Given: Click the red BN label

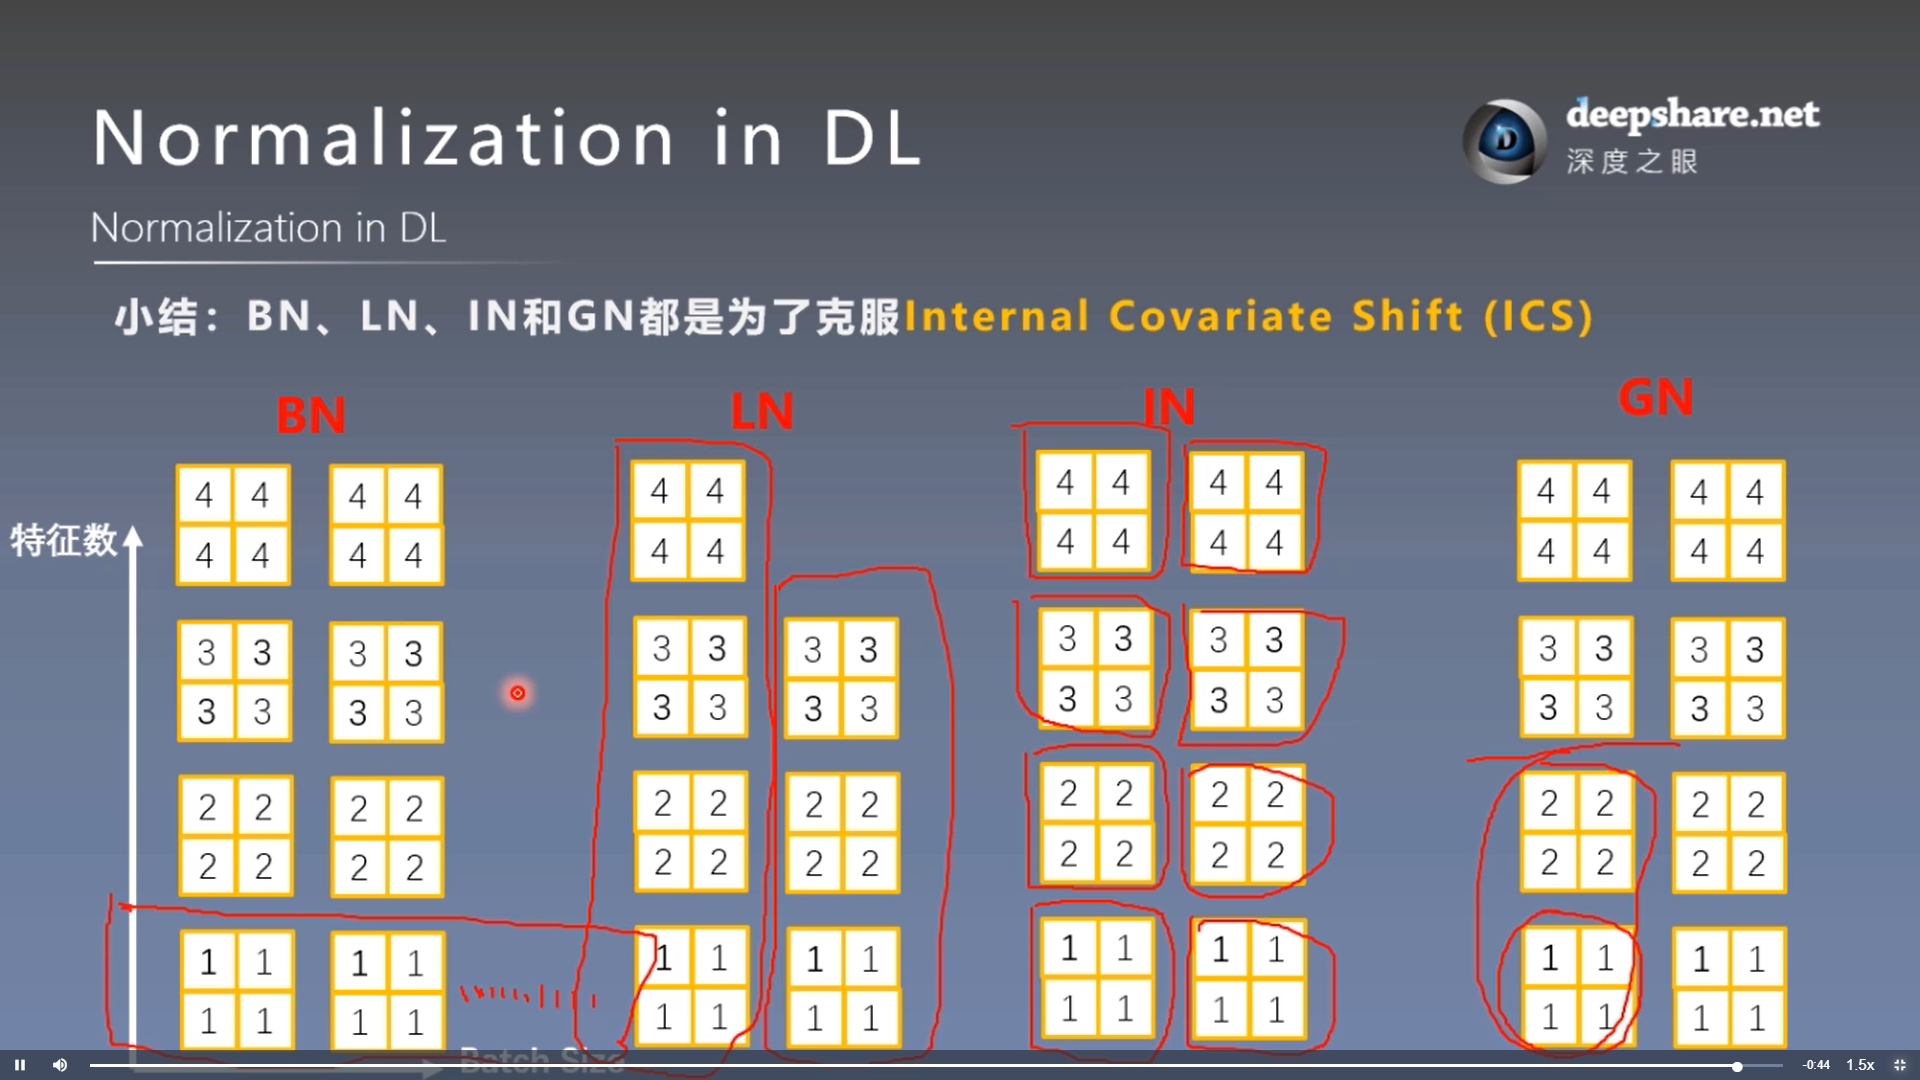Looking at the screenshot, I should [311, 415].
